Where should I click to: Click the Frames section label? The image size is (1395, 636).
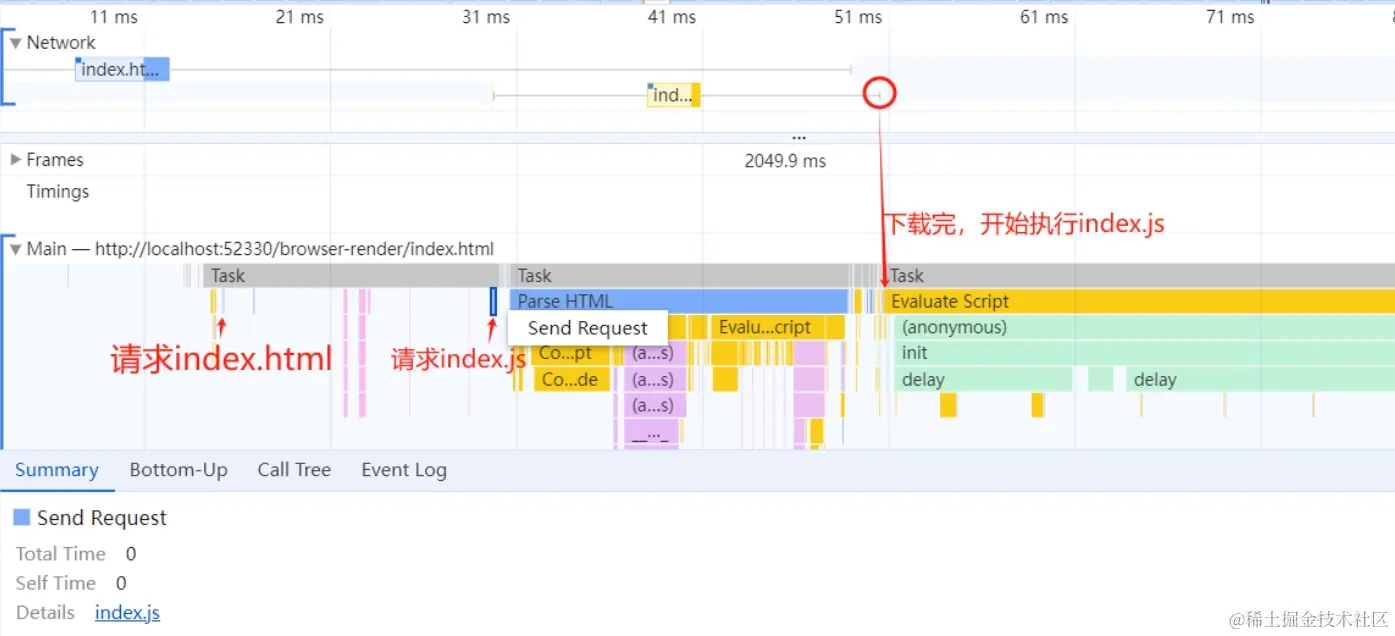click(x=55, y=160)
